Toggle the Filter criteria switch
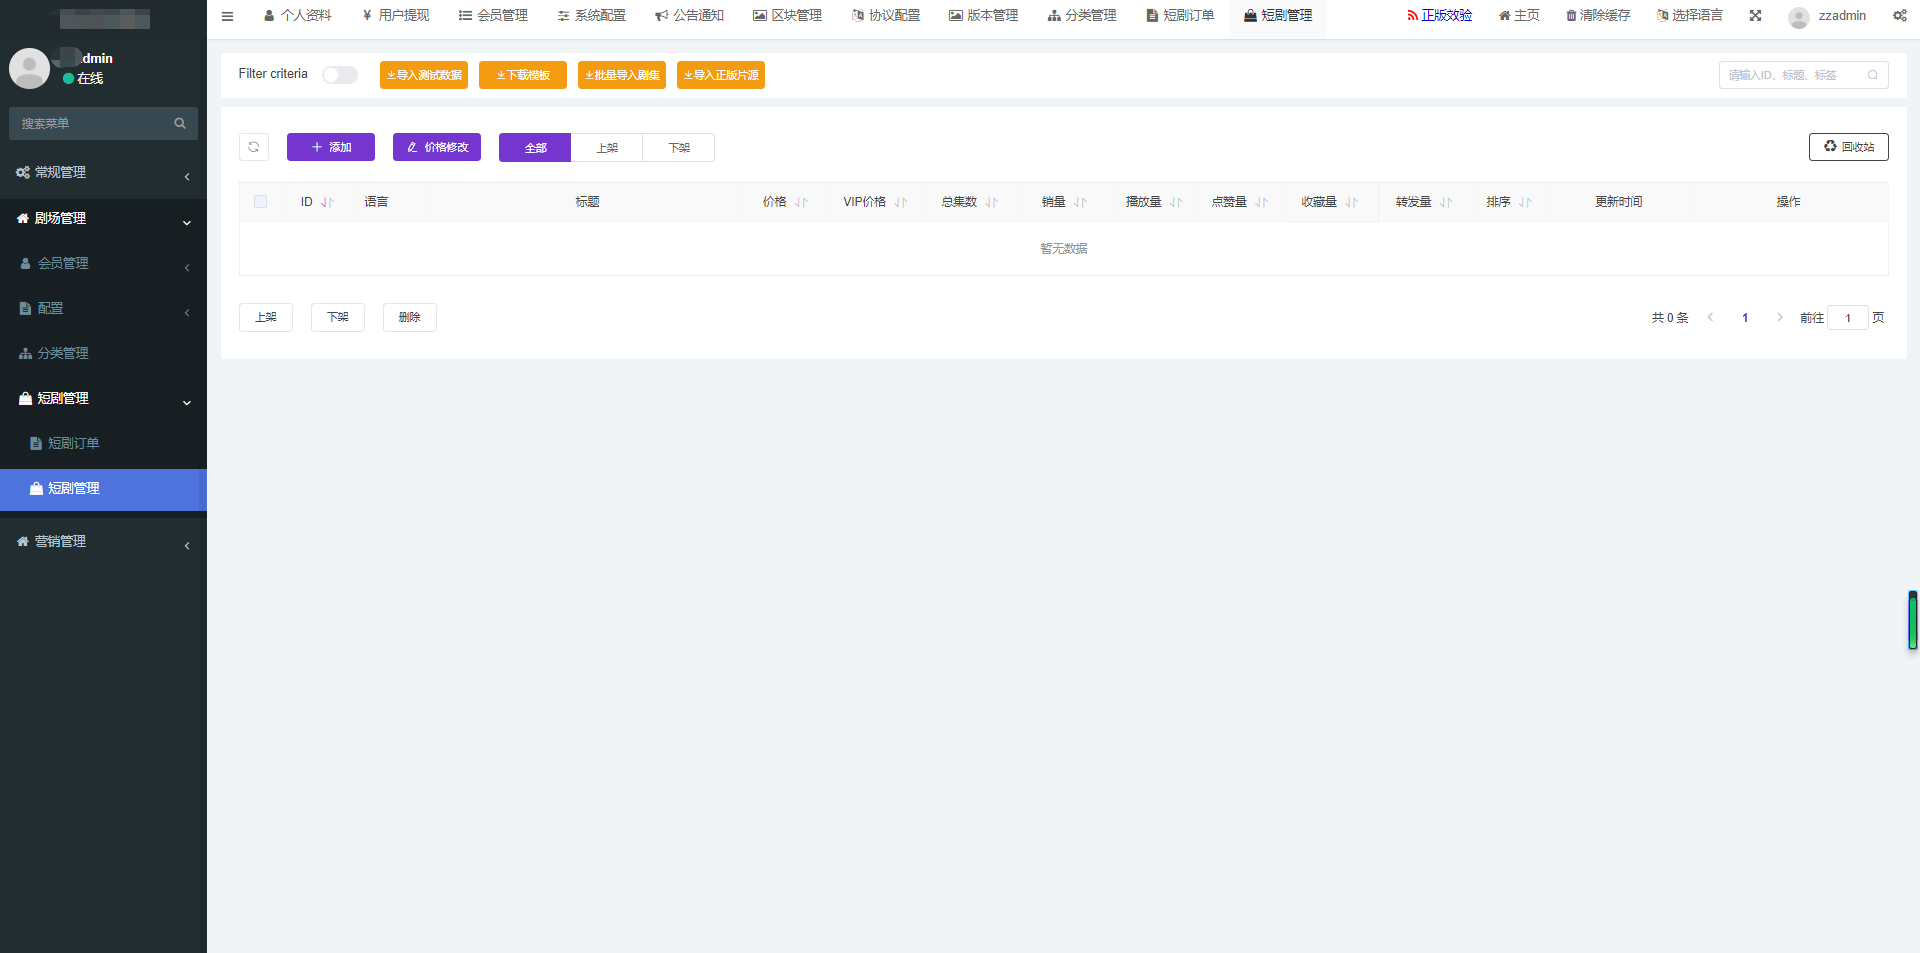This screenshot has height=953, width=1920. [340, 75]
